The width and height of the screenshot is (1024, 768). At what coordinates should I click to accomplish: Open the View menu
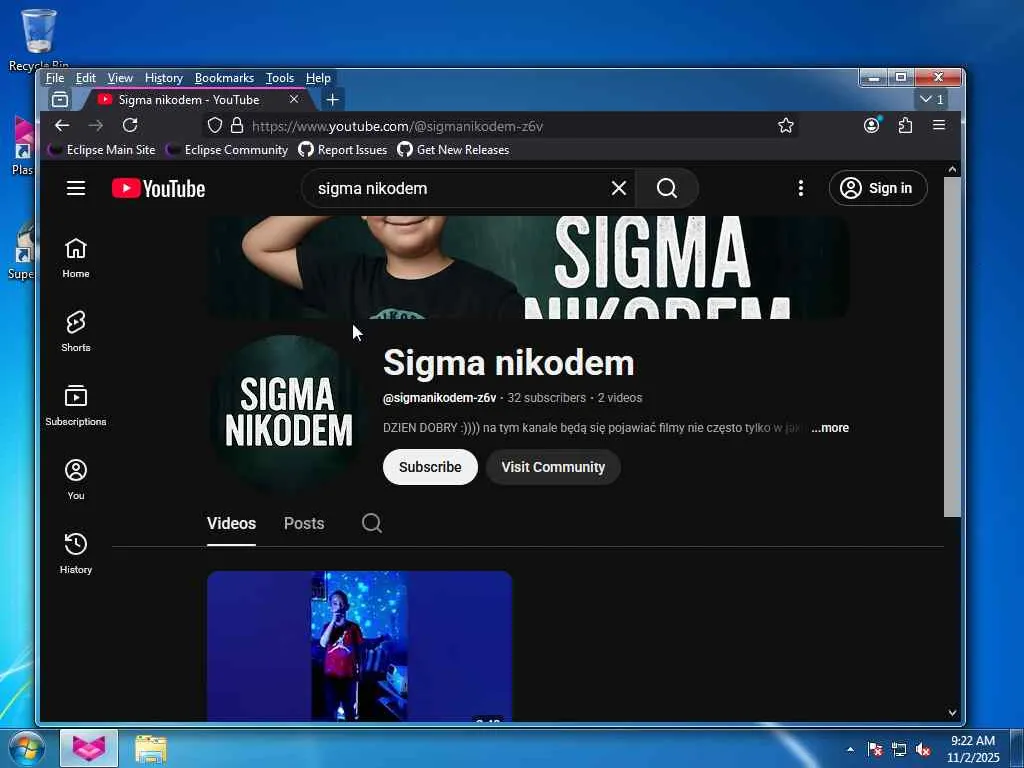click(120, 78)
